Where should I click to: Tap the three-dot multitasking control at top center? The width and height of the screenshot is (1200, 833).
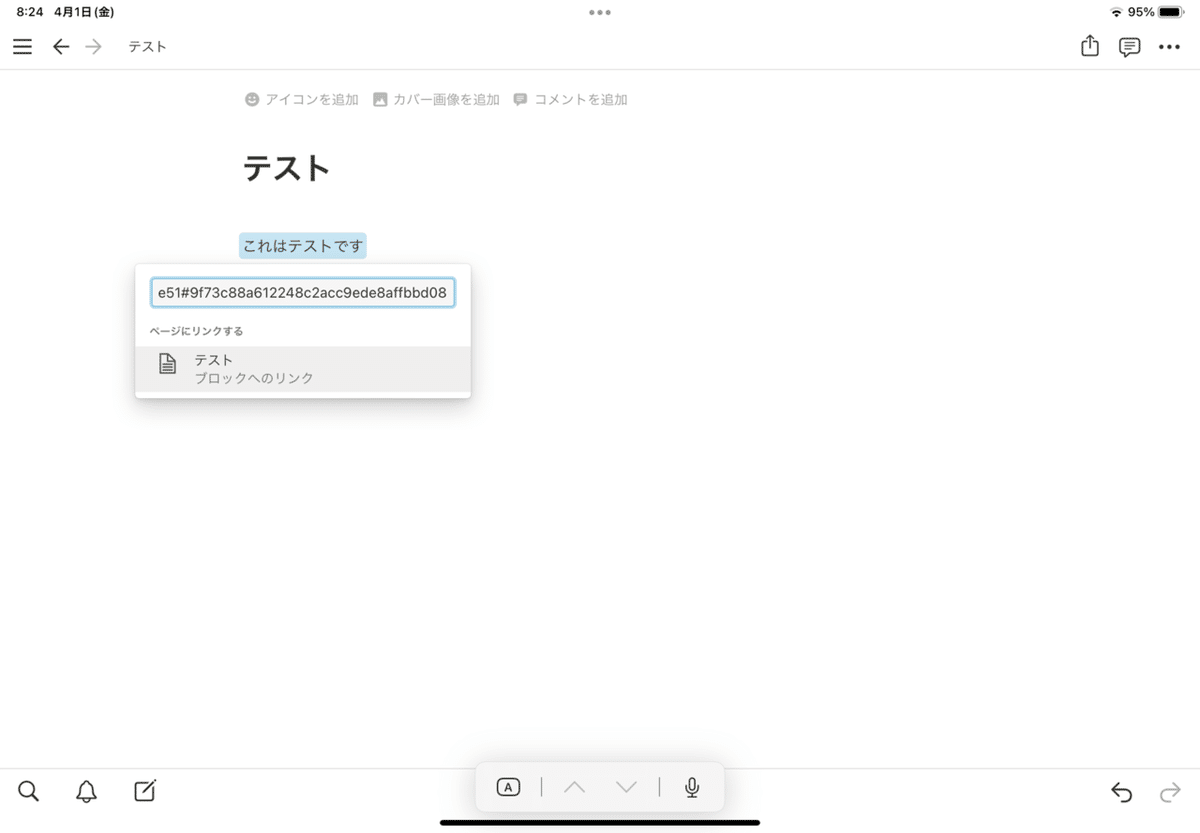[600, 12]
